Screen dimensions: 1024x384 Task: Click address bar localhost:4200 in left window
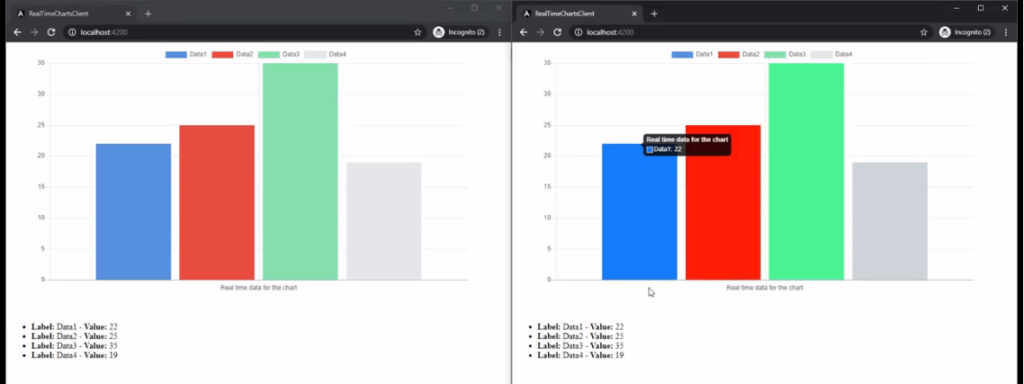coord(245,32)
